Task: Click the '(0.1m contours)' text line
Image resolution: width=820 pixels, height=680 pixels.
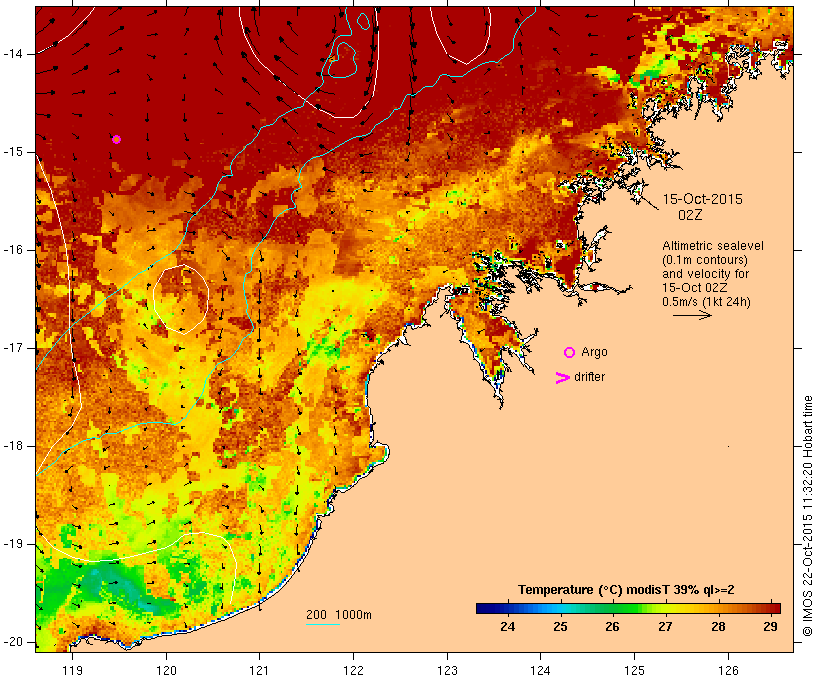Action: [705, 260]
